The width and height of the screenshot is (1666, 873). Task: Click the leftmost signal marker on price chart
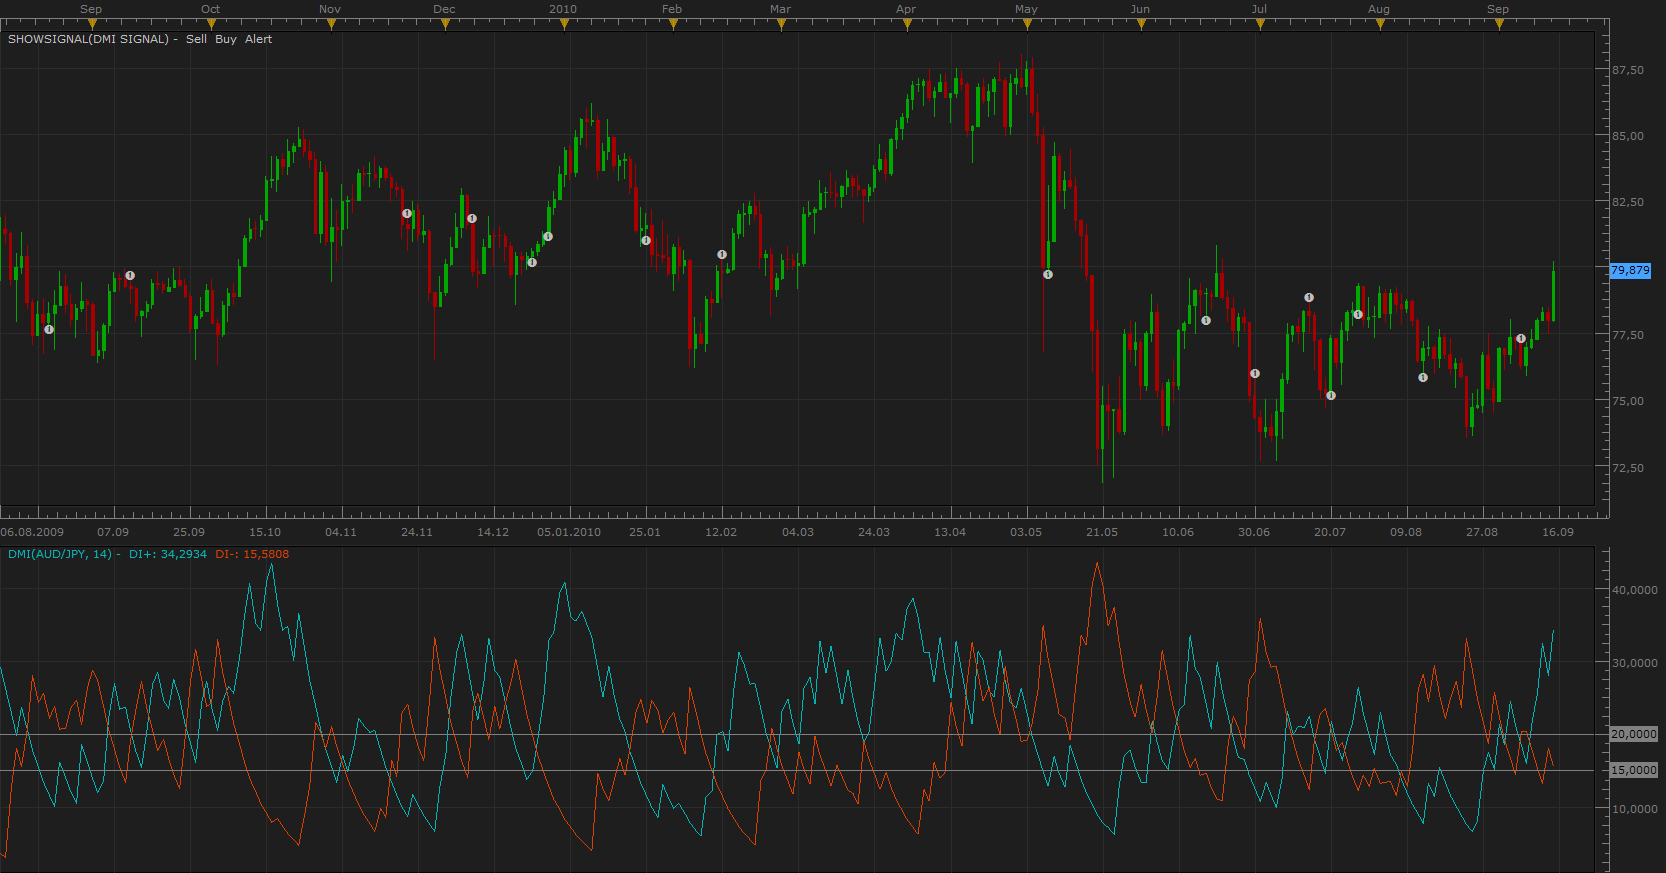(x=49, y=329)
